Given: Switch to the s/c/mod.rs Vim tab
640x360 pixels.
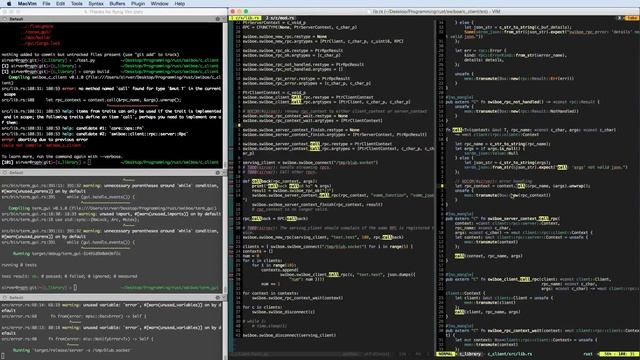Looking at the screenshot, I should pyautogui.click(x=280, y=18).
